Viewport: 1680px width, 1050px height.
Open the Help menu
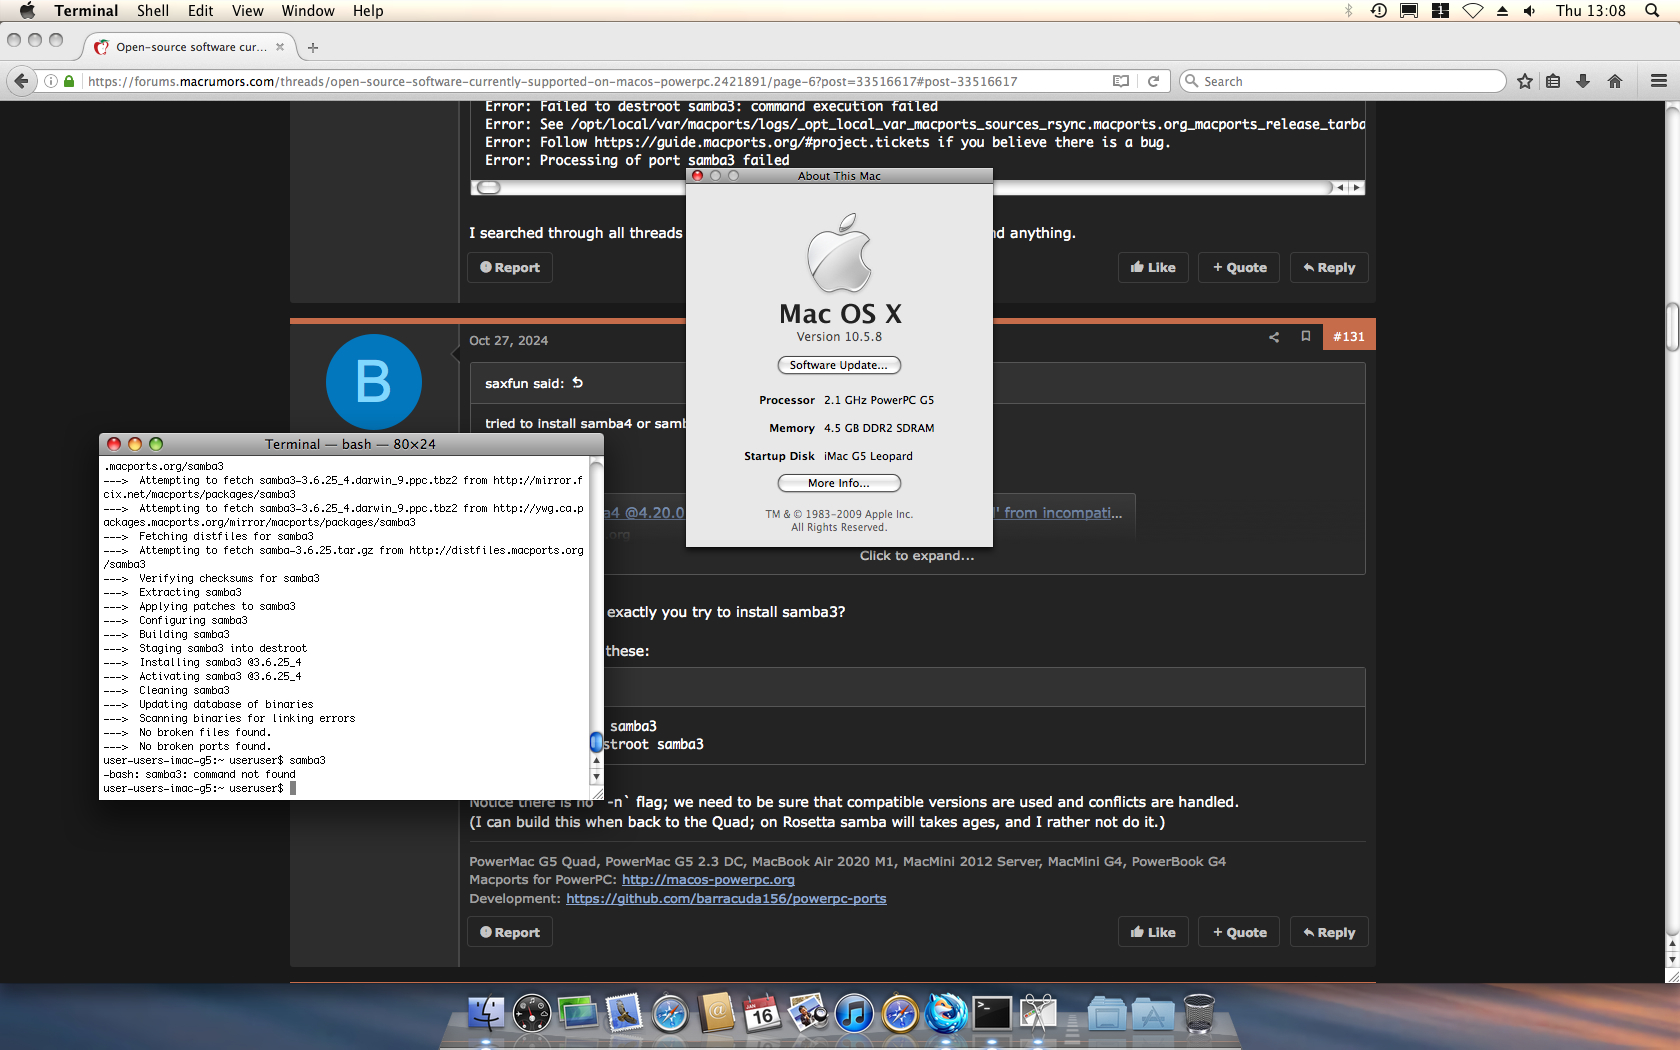coord(368,11)
